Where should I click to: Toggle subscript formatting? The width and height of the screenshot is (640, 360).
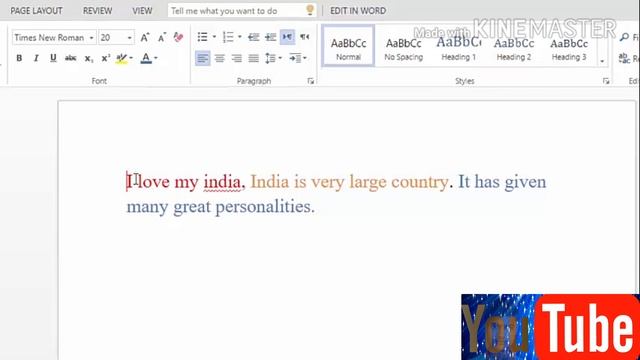point(89,58)
